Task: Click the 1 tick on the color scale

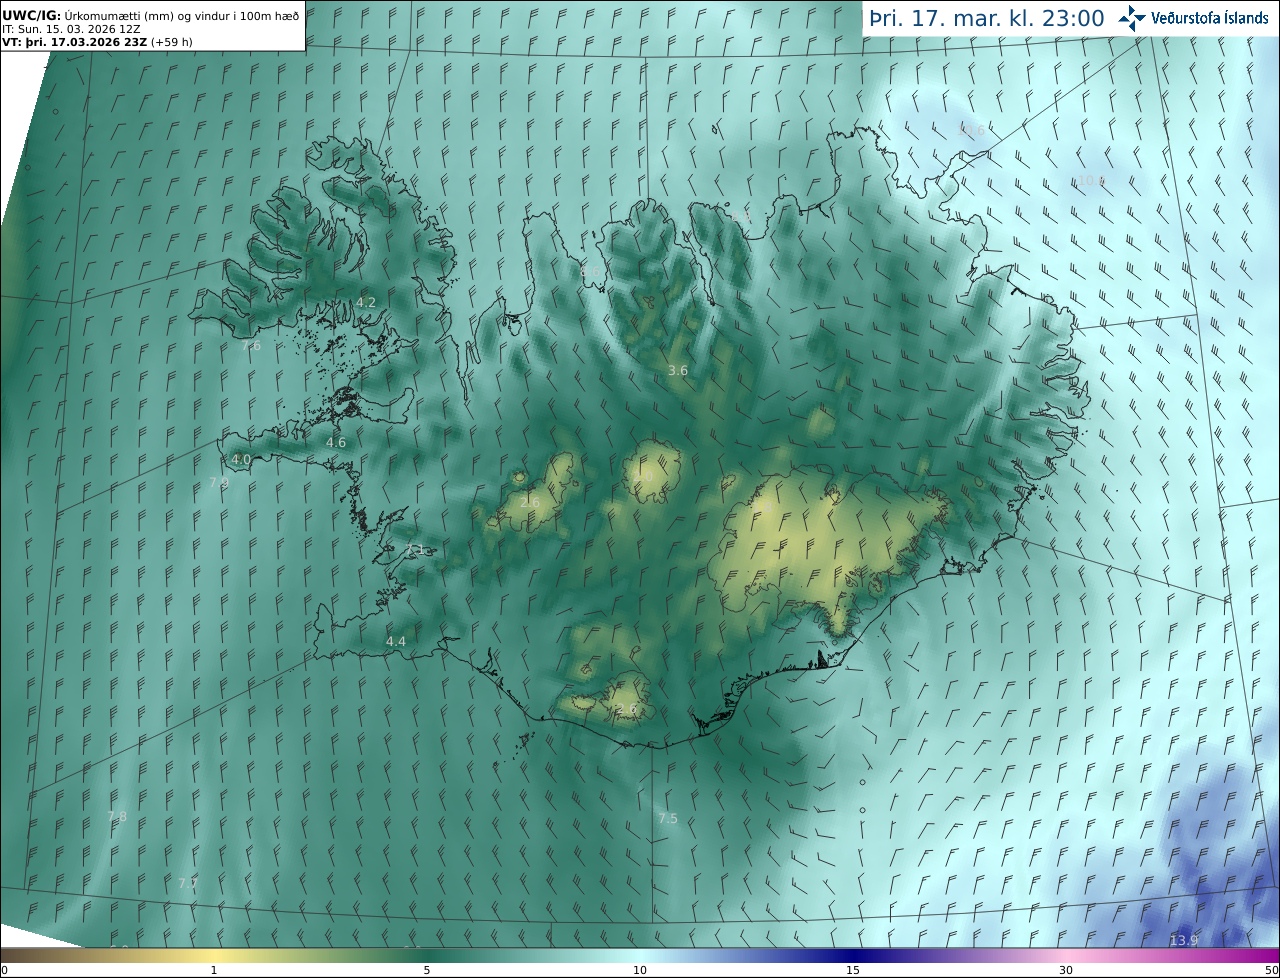Action: click(x=214, y=970)
